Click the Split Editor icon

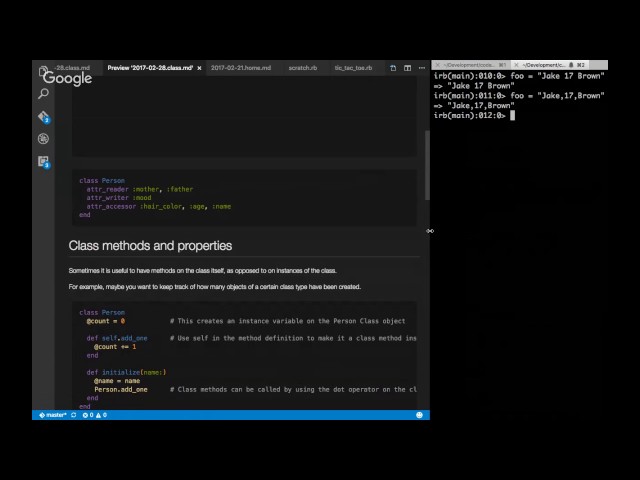[407, 68]
